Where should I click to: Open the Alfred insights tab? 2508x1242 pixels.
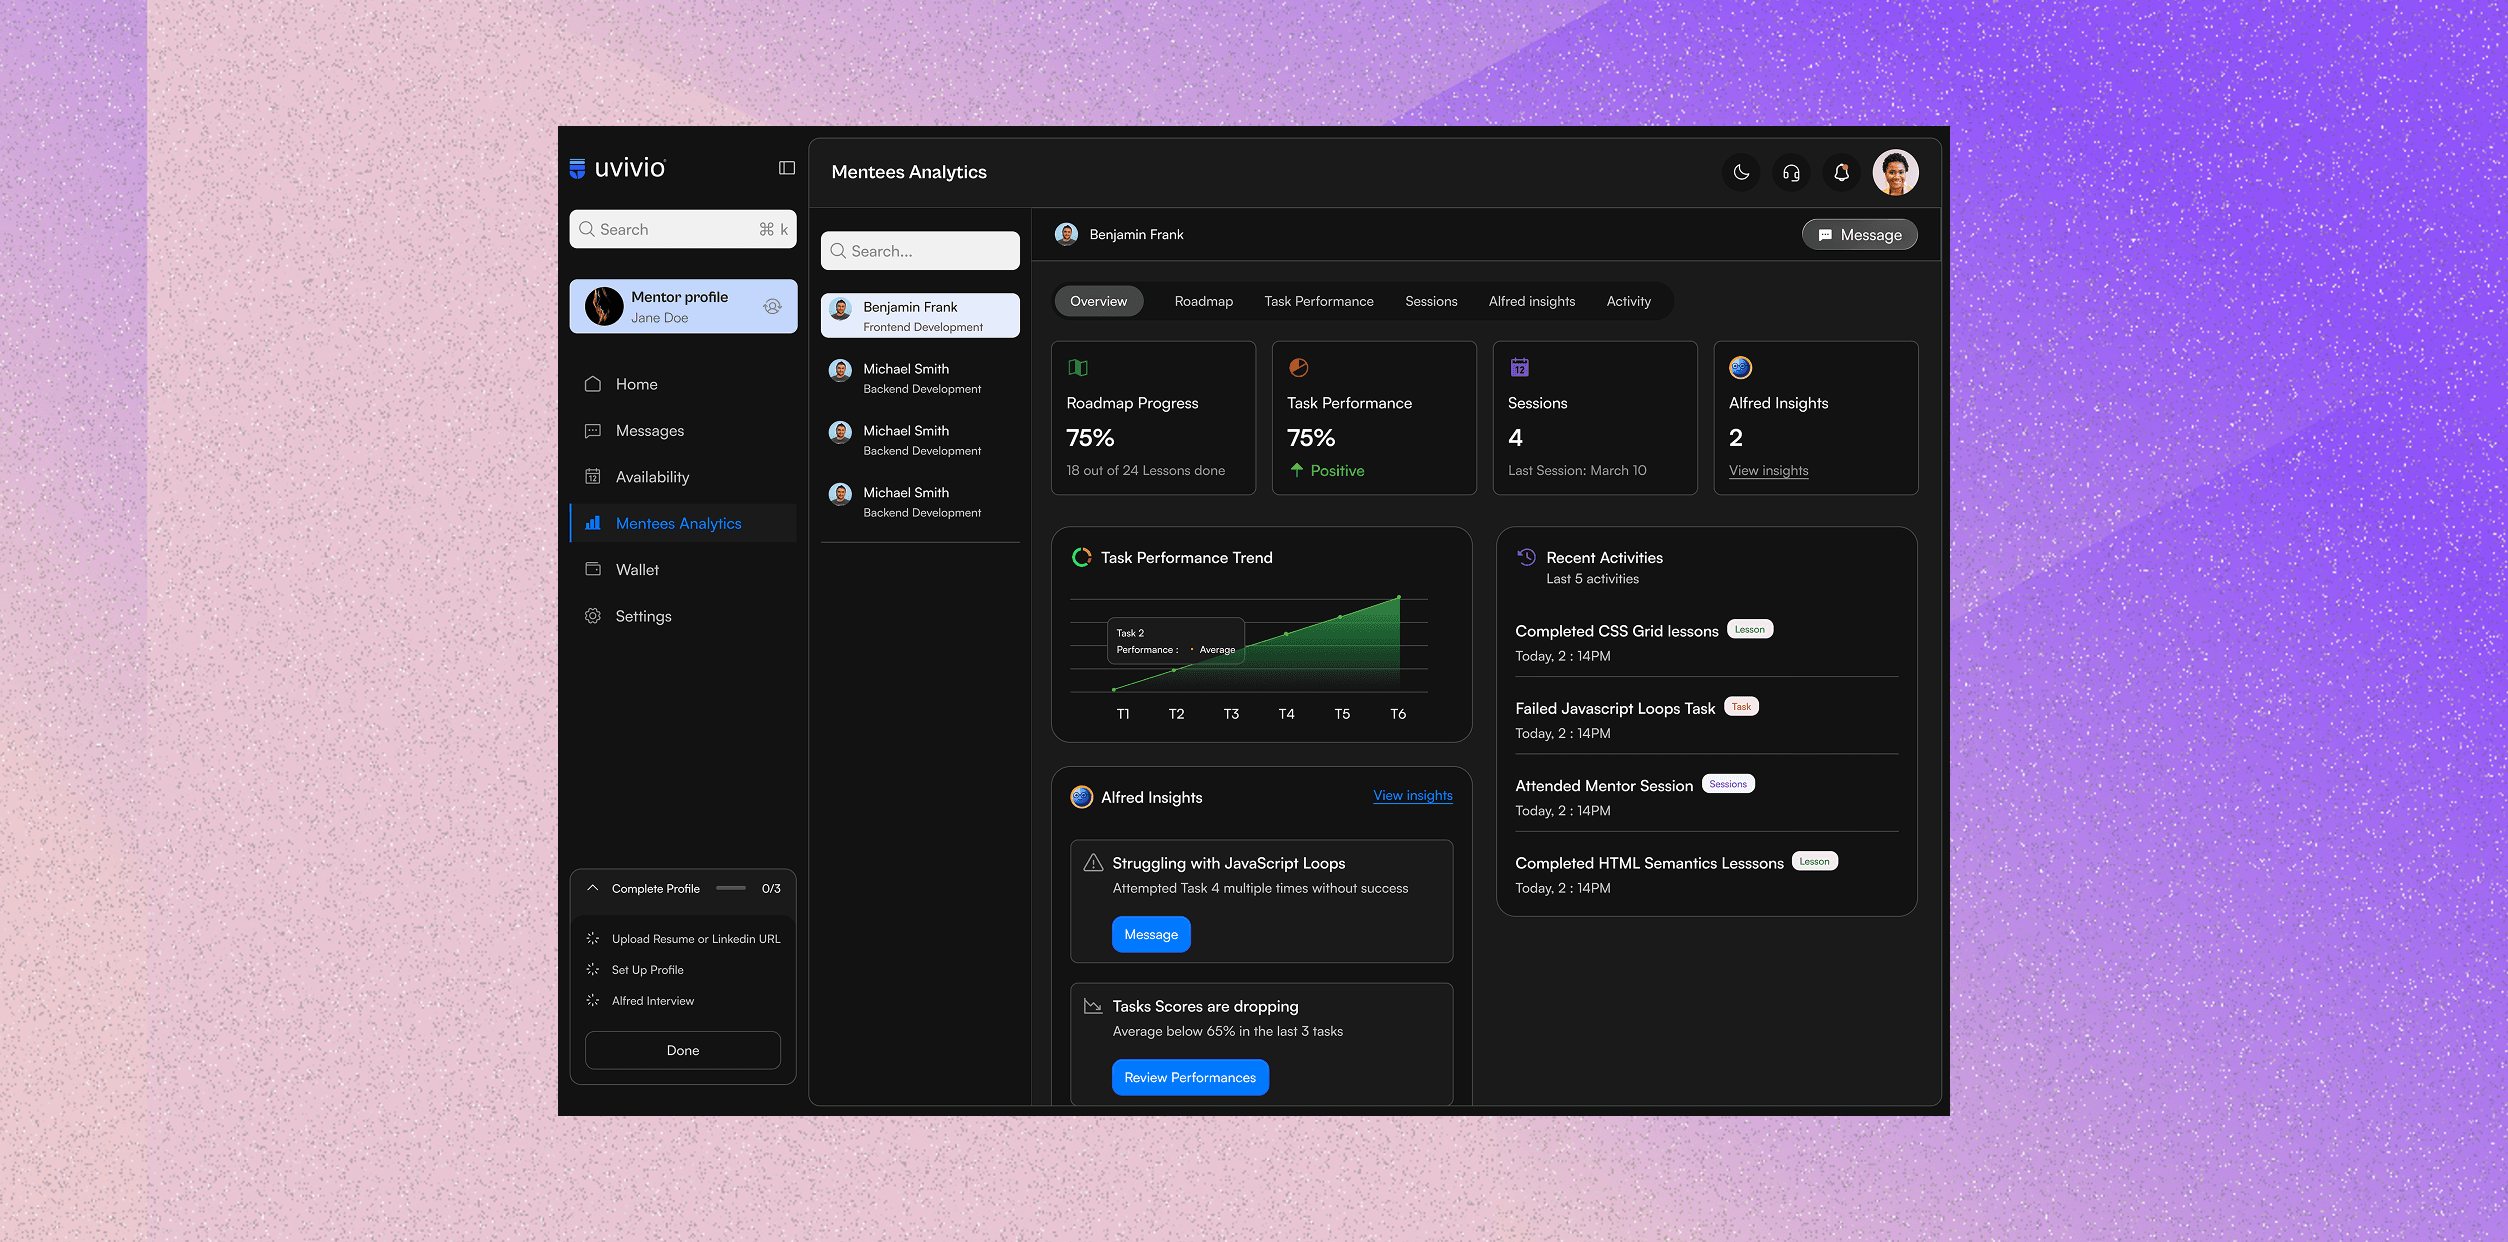[x=1531, y=301]
